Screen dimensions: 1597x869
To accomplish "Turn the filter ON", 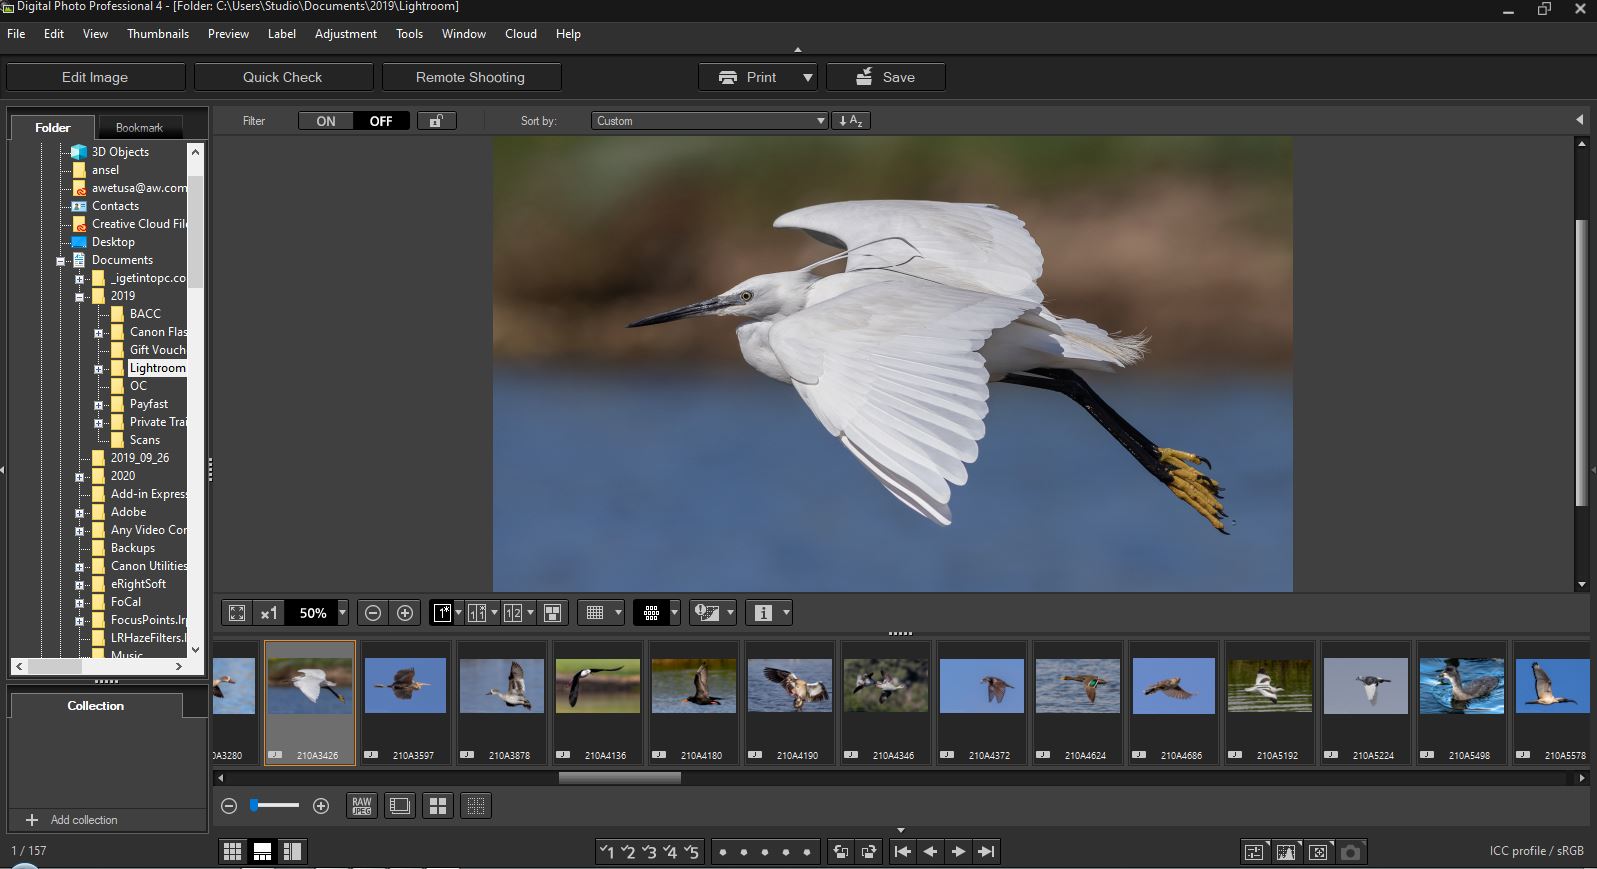I will [326, 121].
